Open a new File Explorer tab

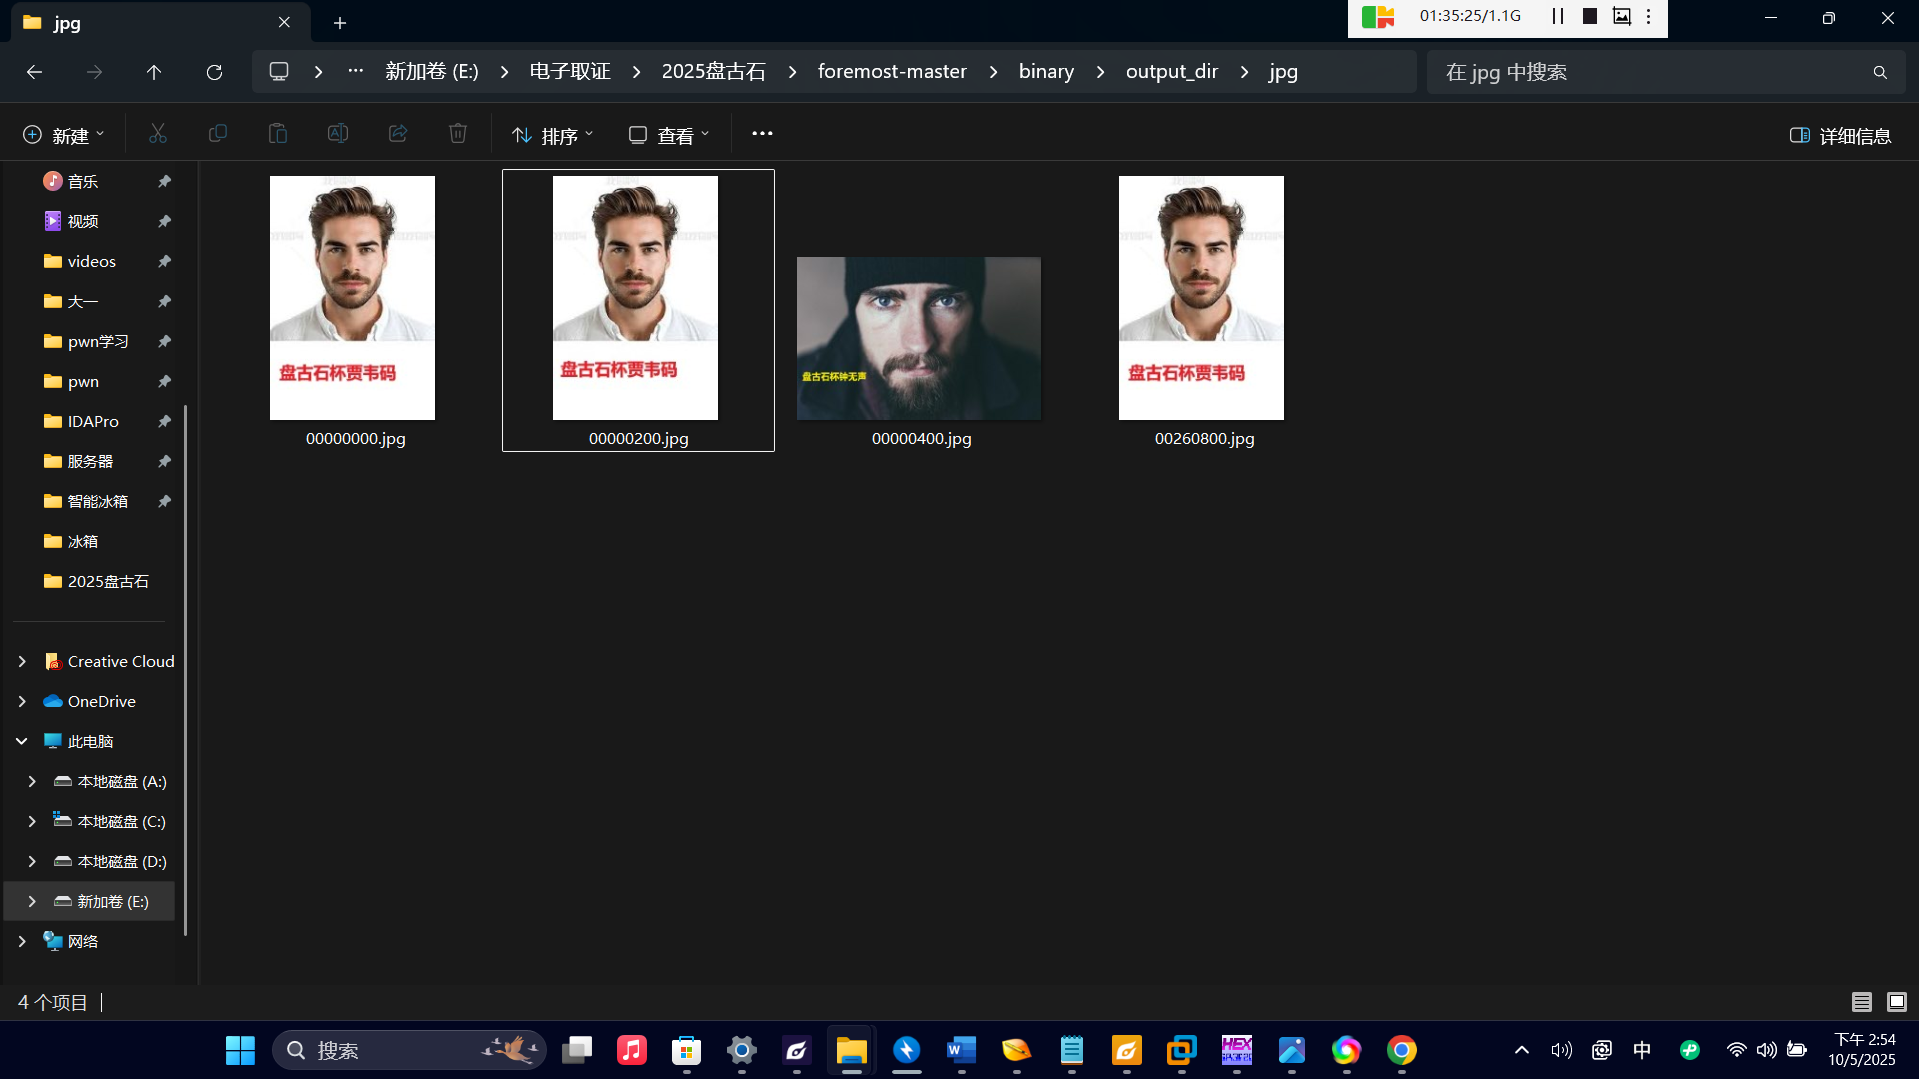[340, 22]
